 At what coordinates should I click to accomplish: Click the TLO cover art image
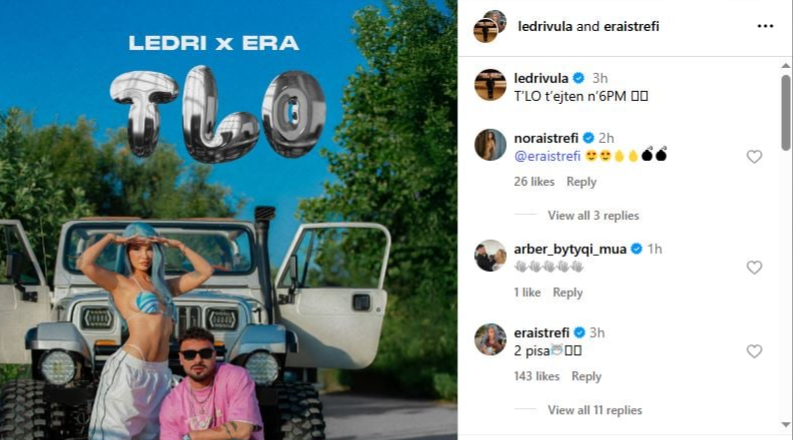[229, 220]
